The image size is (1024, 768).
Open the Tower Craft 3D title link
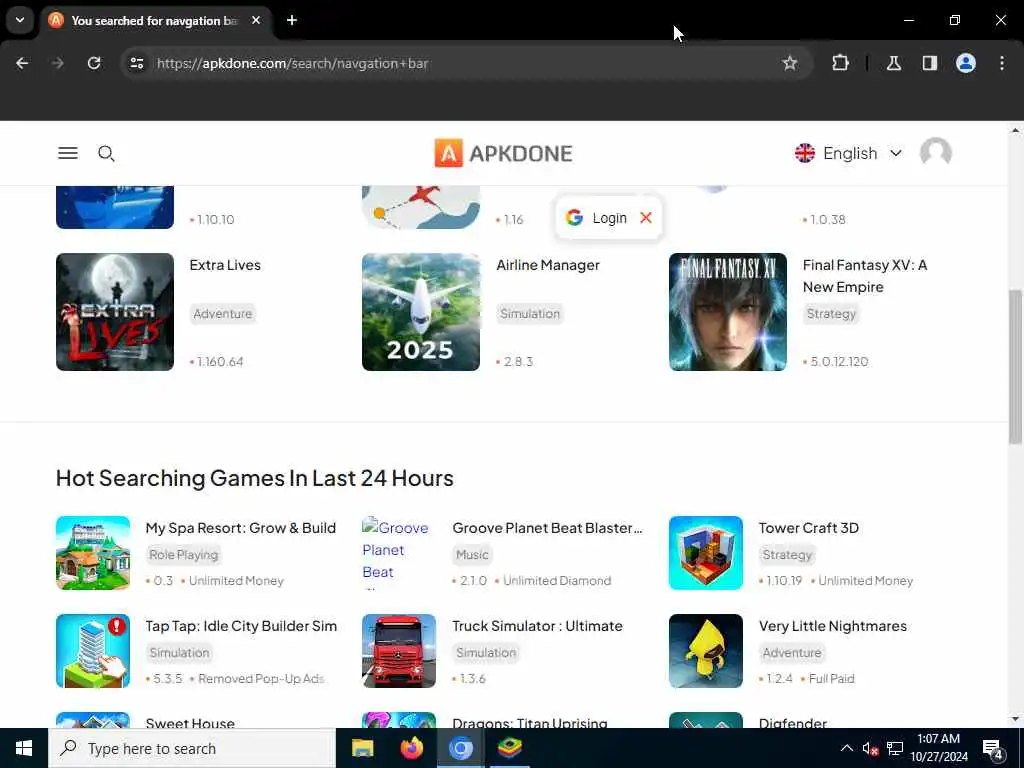coord(808,528)
